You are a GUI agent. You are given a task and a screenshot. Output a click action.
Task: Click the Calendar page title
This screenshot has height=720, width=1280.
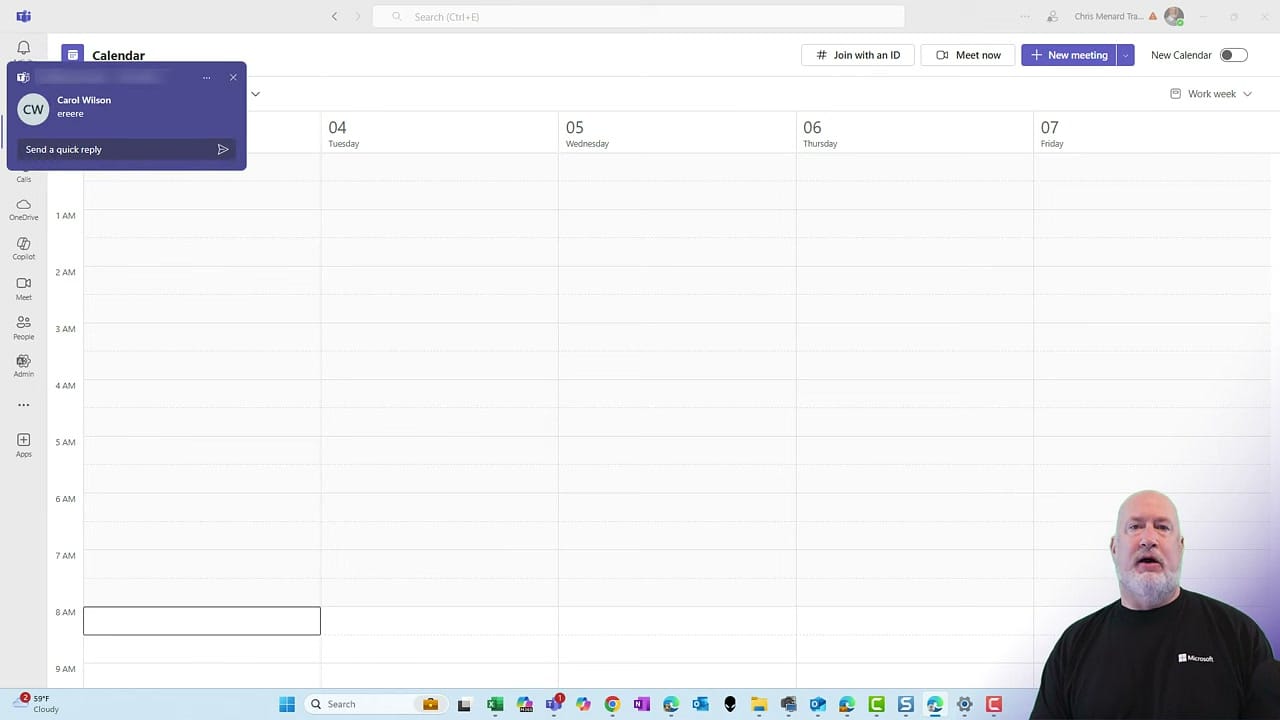pos(118,55)
